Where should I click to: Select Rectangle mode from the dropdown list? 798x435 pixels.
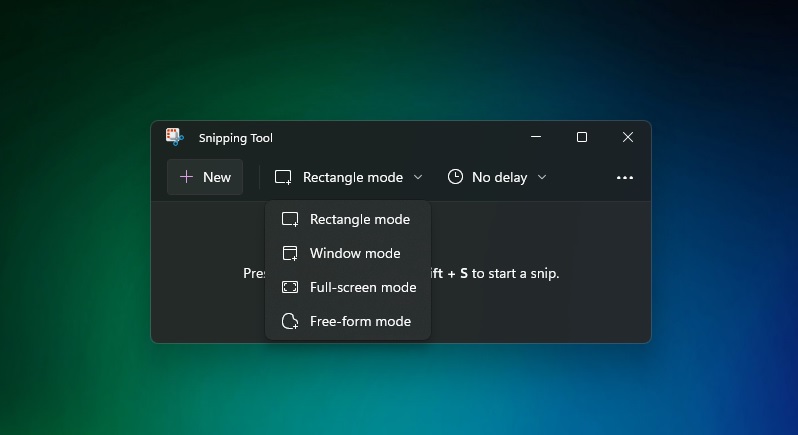point(359,219)
